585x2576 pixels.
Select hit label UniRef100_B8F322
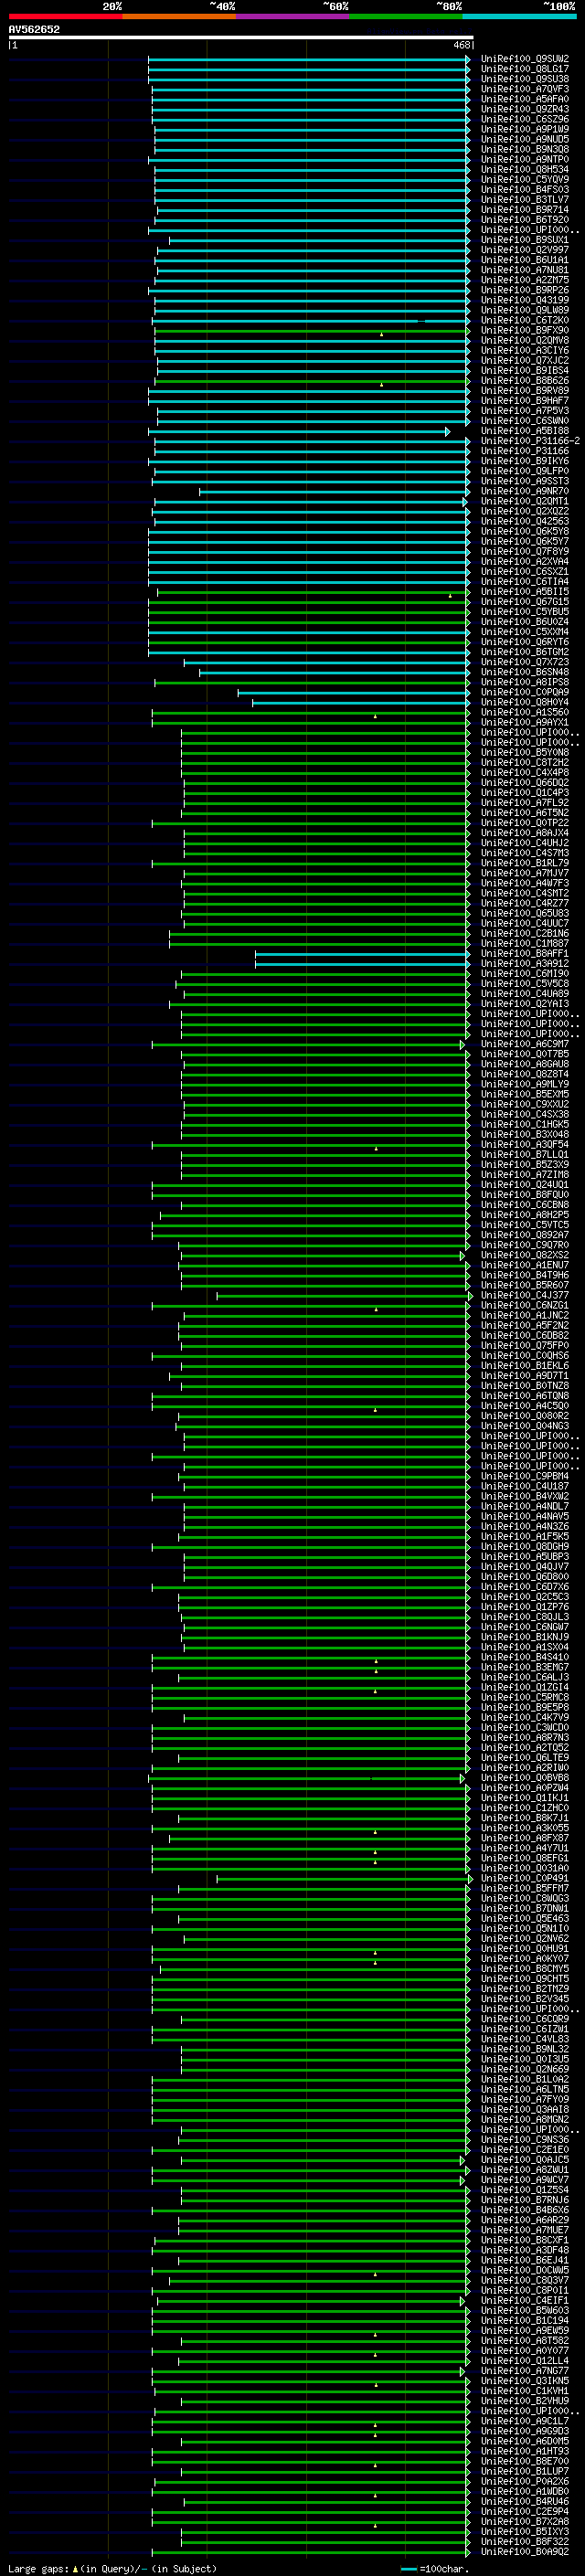pyautogui.click(x=525, y=2541)
